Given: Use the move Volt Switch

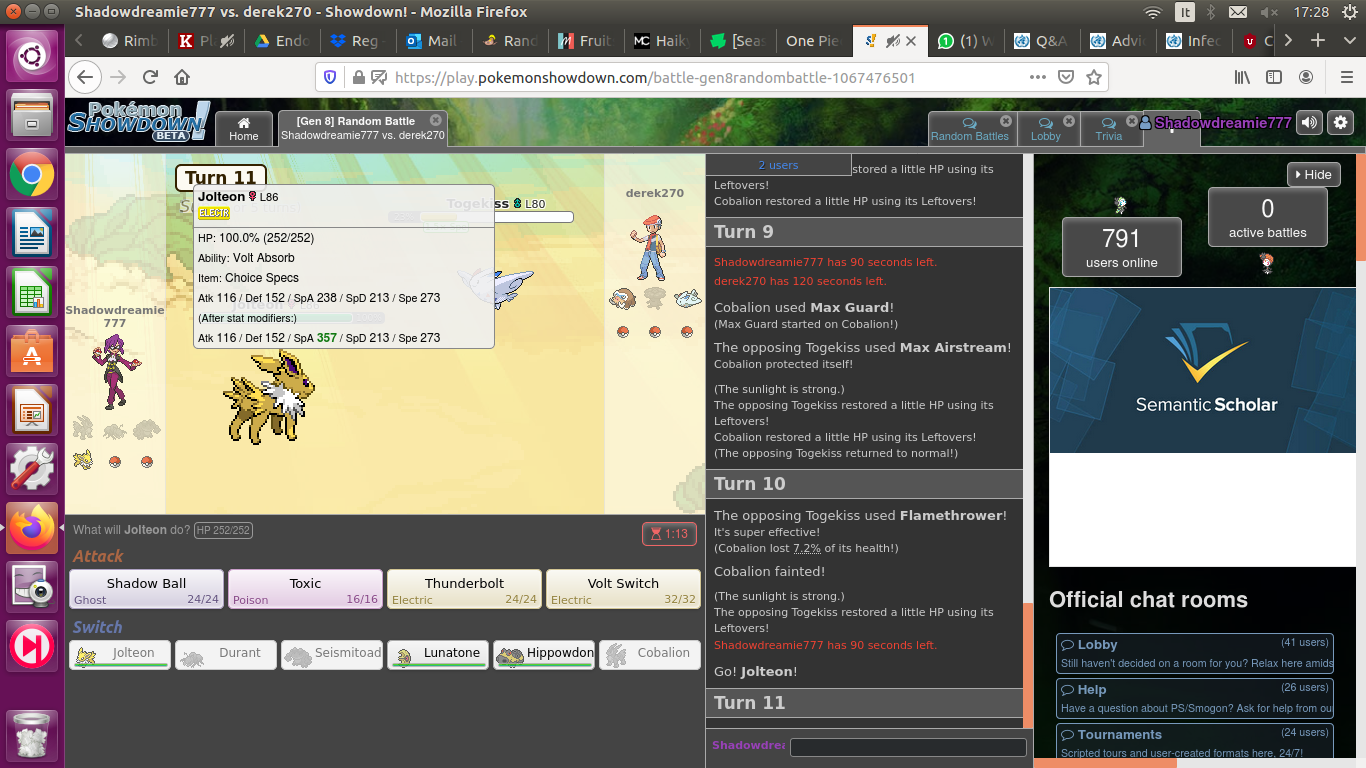Looking at the screenshot, I should point(623,589).
